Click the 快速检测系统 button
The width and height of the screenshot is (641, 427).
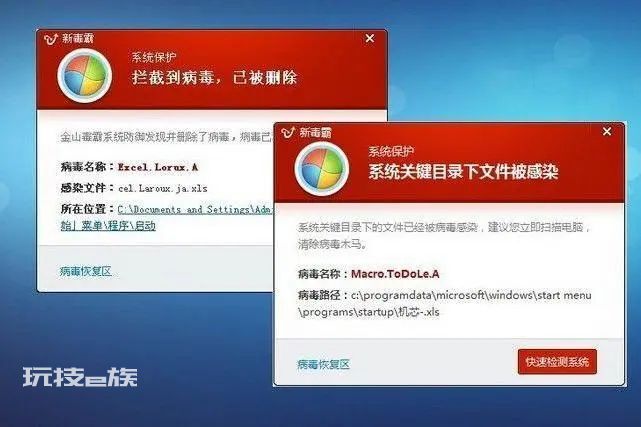click(x=557, y=362)
